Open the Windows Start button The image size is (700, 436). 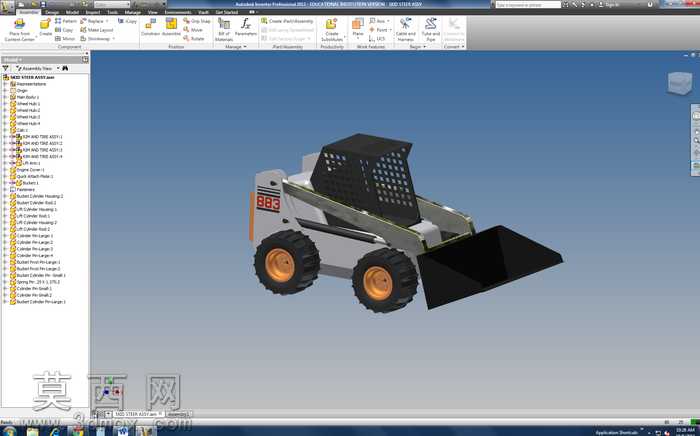pyautogui.click(x=8, y=432)
